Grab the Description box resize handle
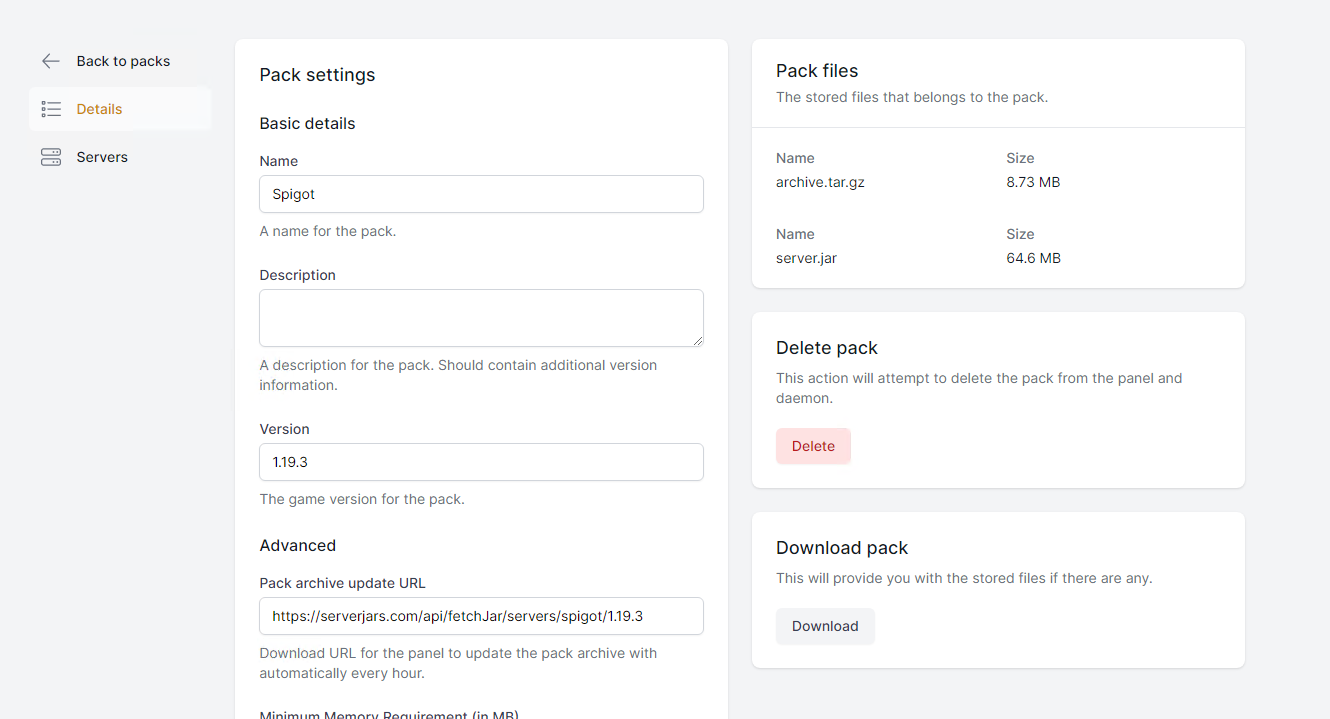Screen dimensions: 1330x719 pos(697,340)
